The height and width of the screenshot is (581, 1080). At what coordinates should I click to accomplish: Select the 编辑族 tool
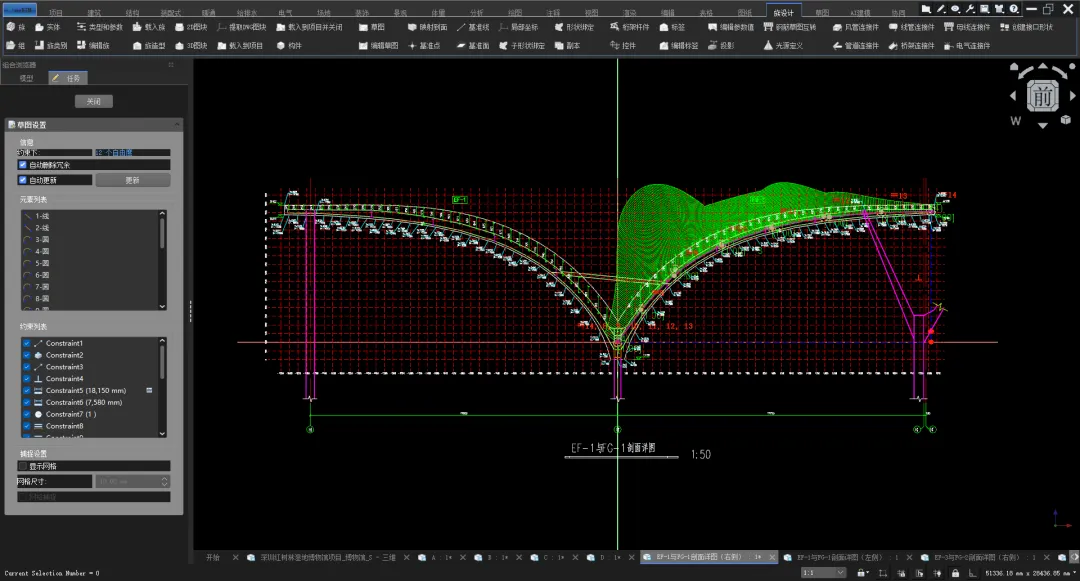point(93,45)
